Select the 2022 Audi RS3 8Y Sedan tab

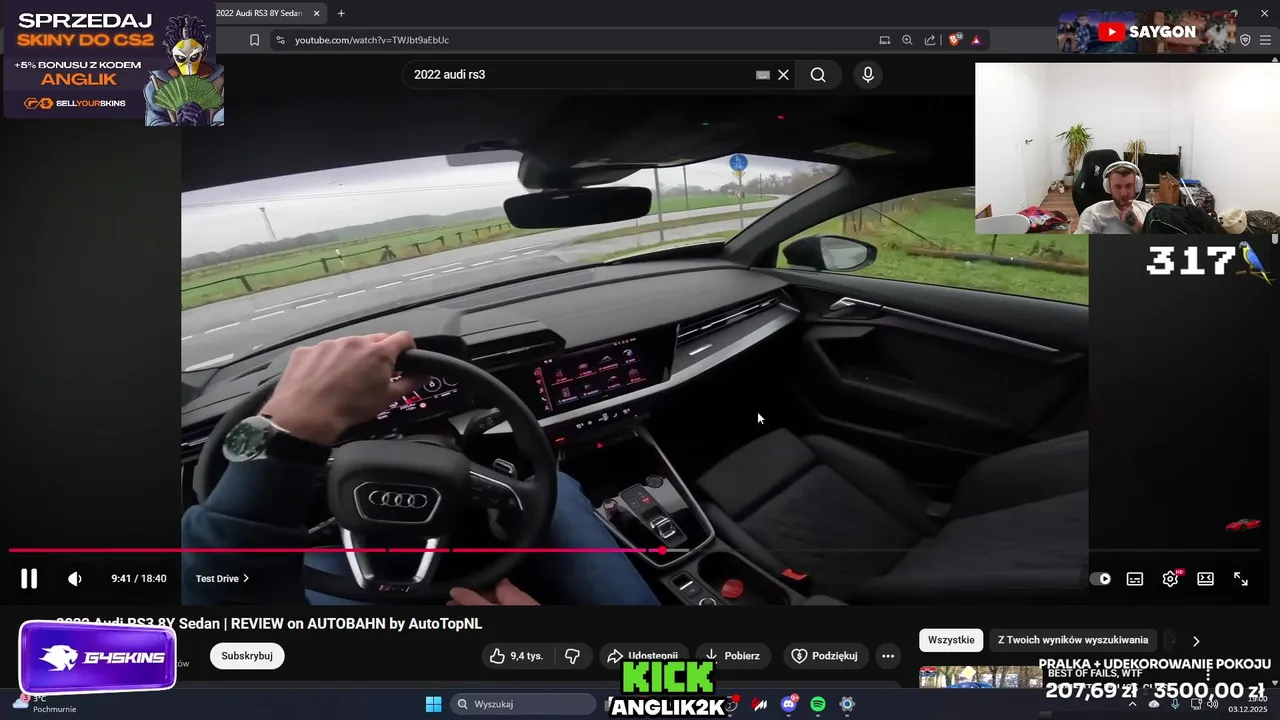point(259,13)
